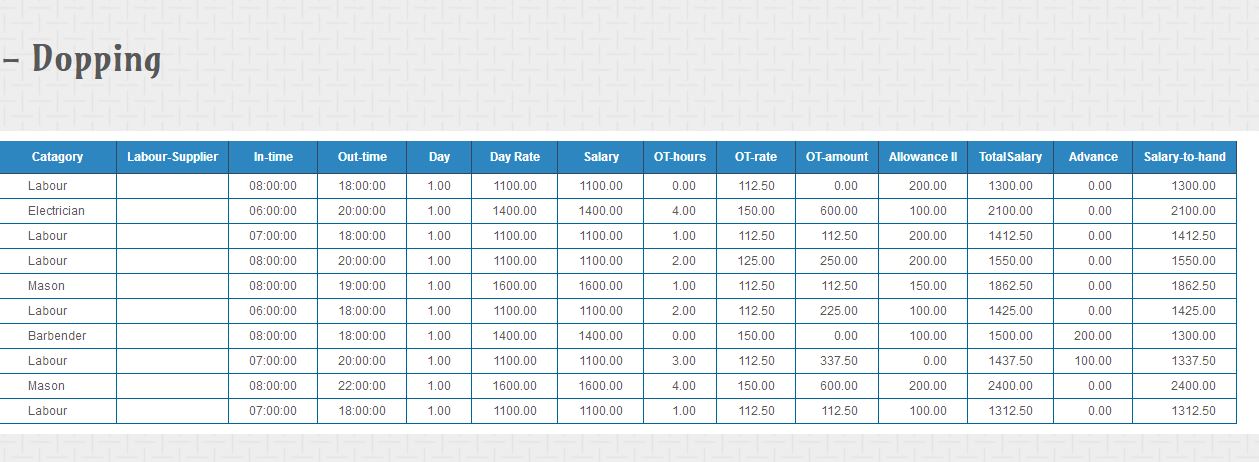
Task: Click the TotalSalary column header
Action: [1010, 157]
